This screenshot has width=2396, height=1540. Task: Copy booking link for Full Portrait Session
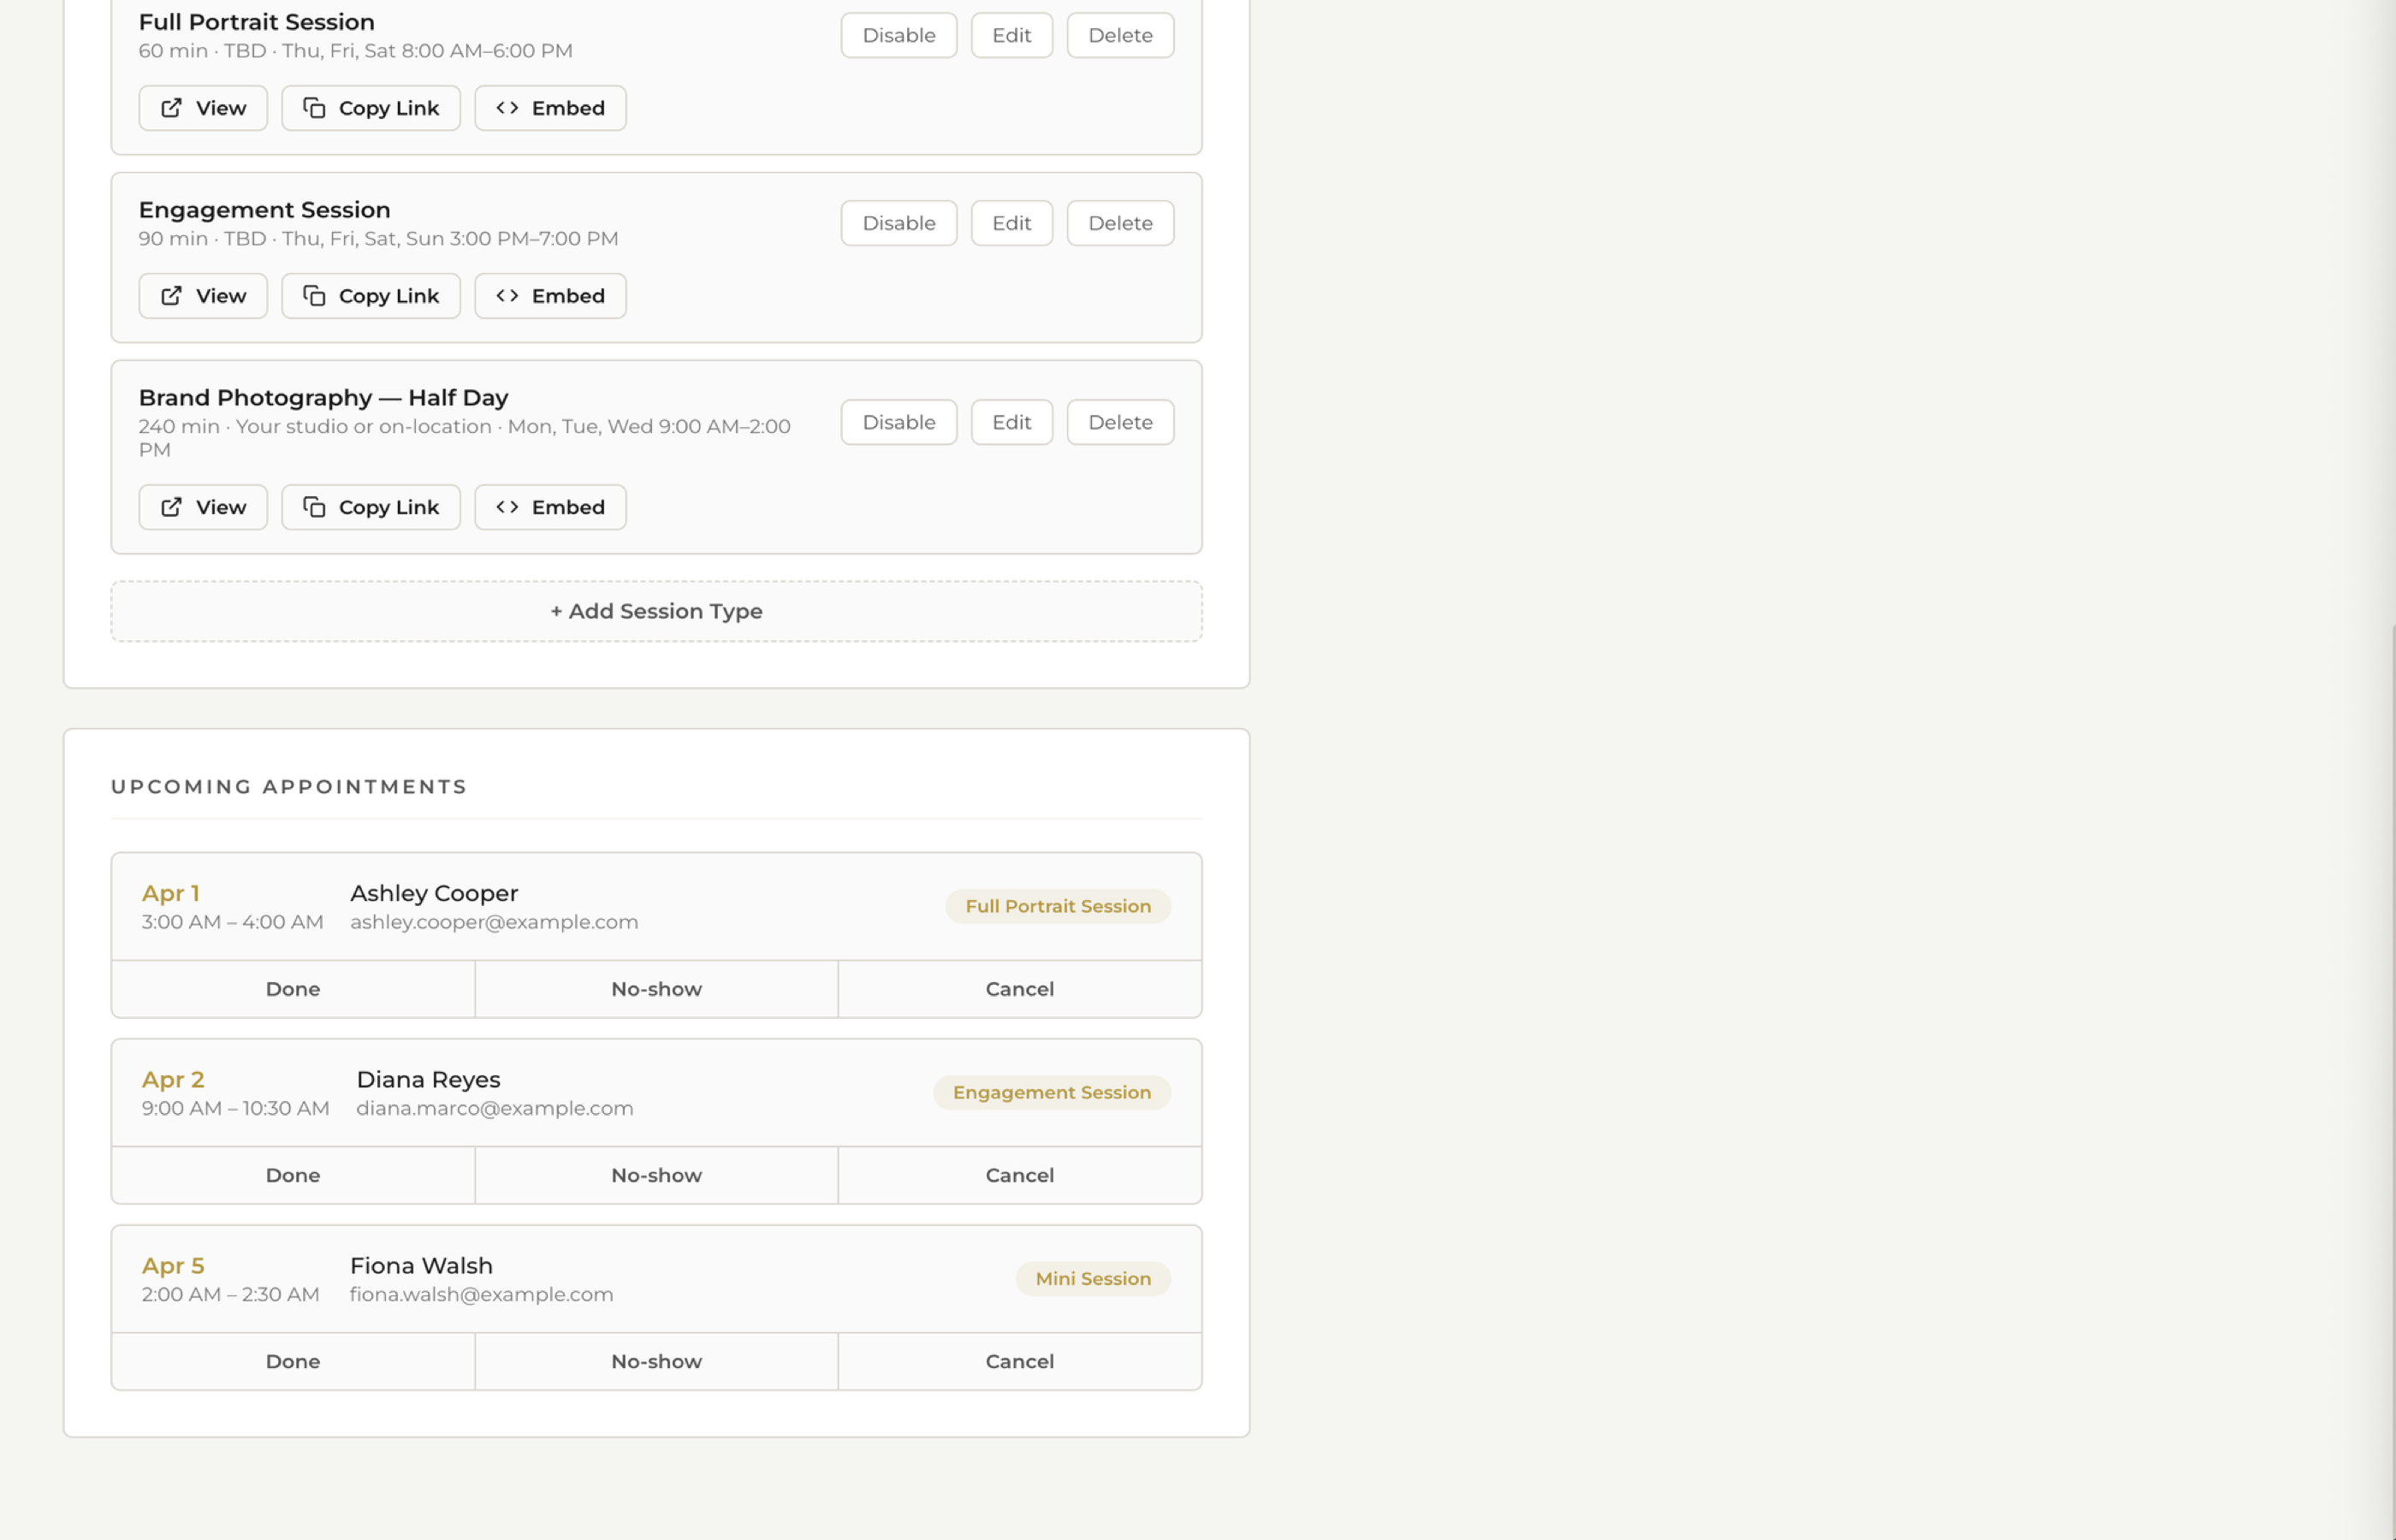coord(370,108)
